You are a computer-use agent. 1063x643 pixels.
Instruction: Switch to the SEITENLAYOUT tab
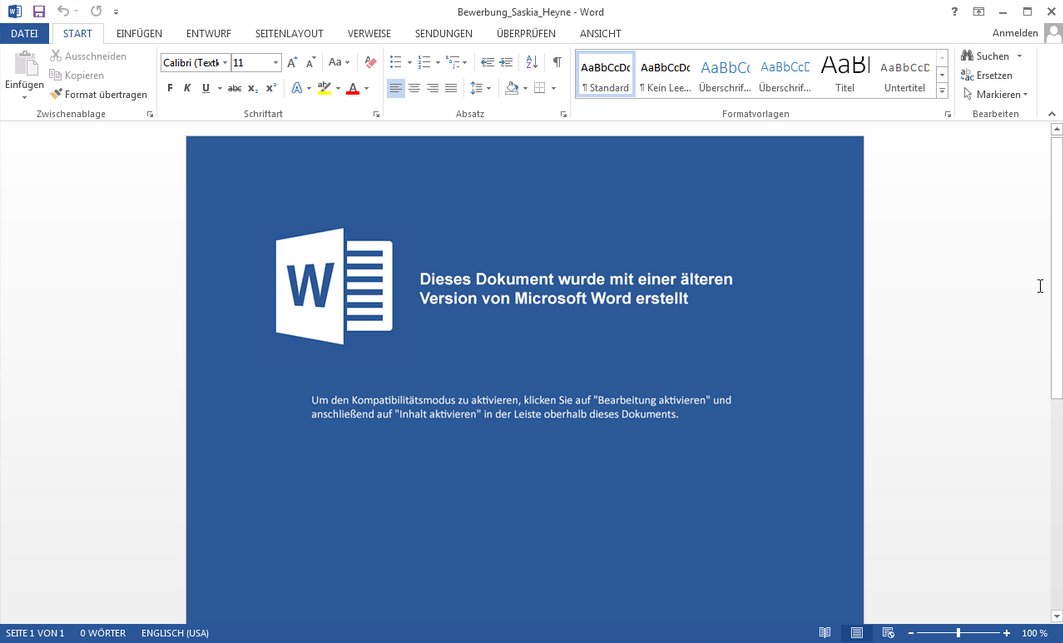(x=289, y=33)
